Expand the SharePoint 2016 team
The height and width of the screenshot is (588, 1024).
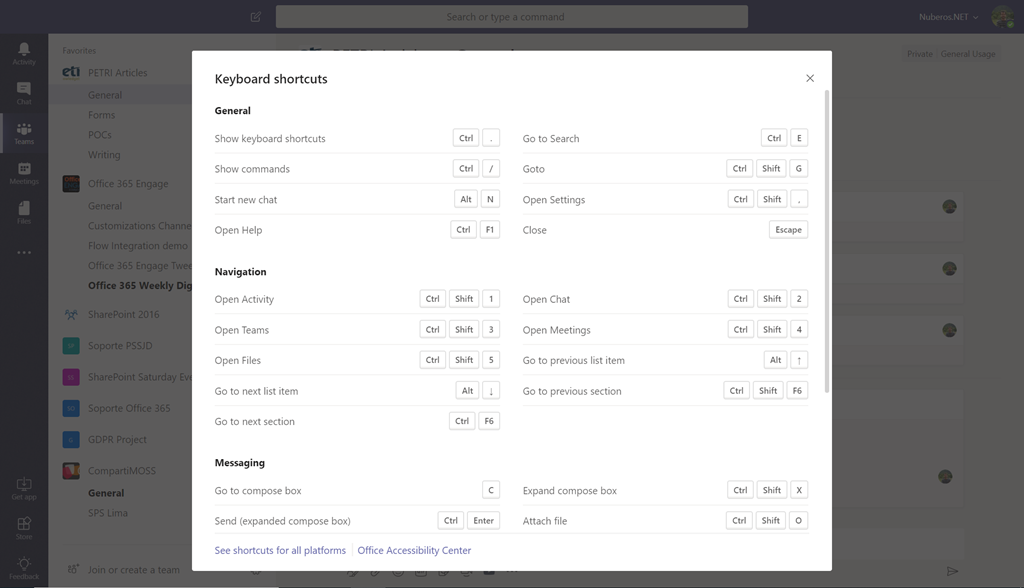(122, 314)
